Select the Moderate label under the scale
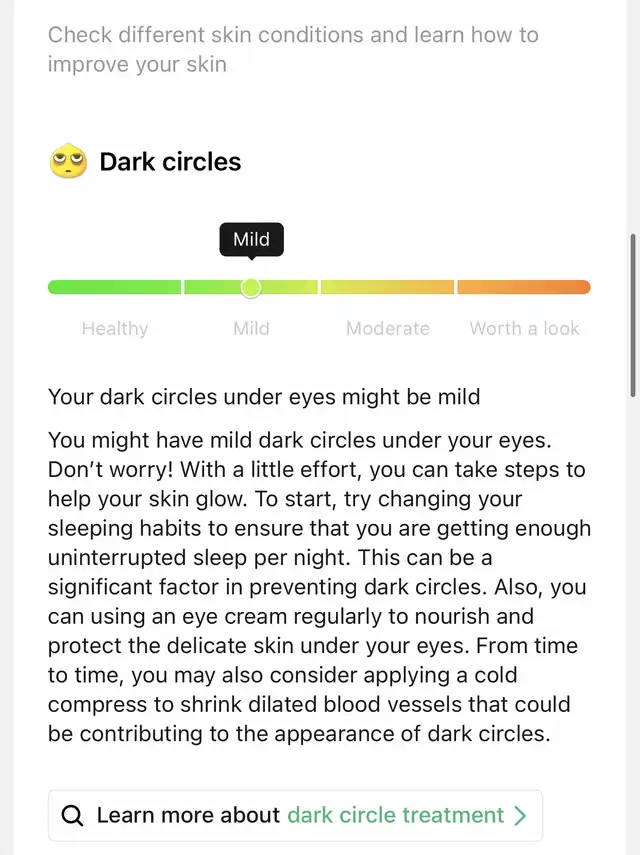 pyautogui.click(x=388, y=329)
